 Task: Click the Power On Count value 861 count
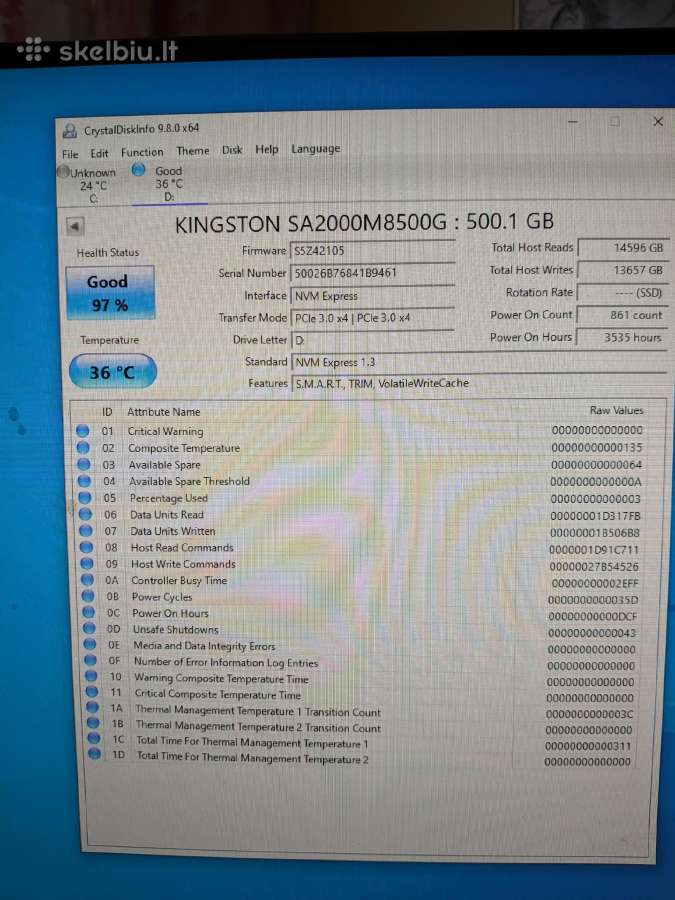coord(623,315)
